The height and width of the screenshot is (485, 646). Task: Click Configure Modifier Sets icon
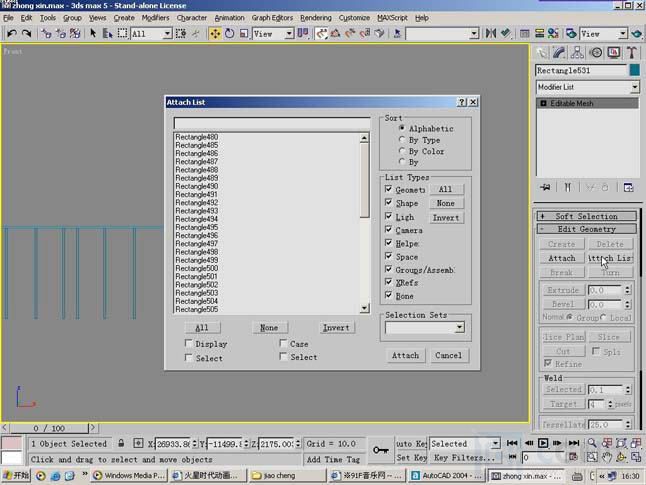coord(628,187)
